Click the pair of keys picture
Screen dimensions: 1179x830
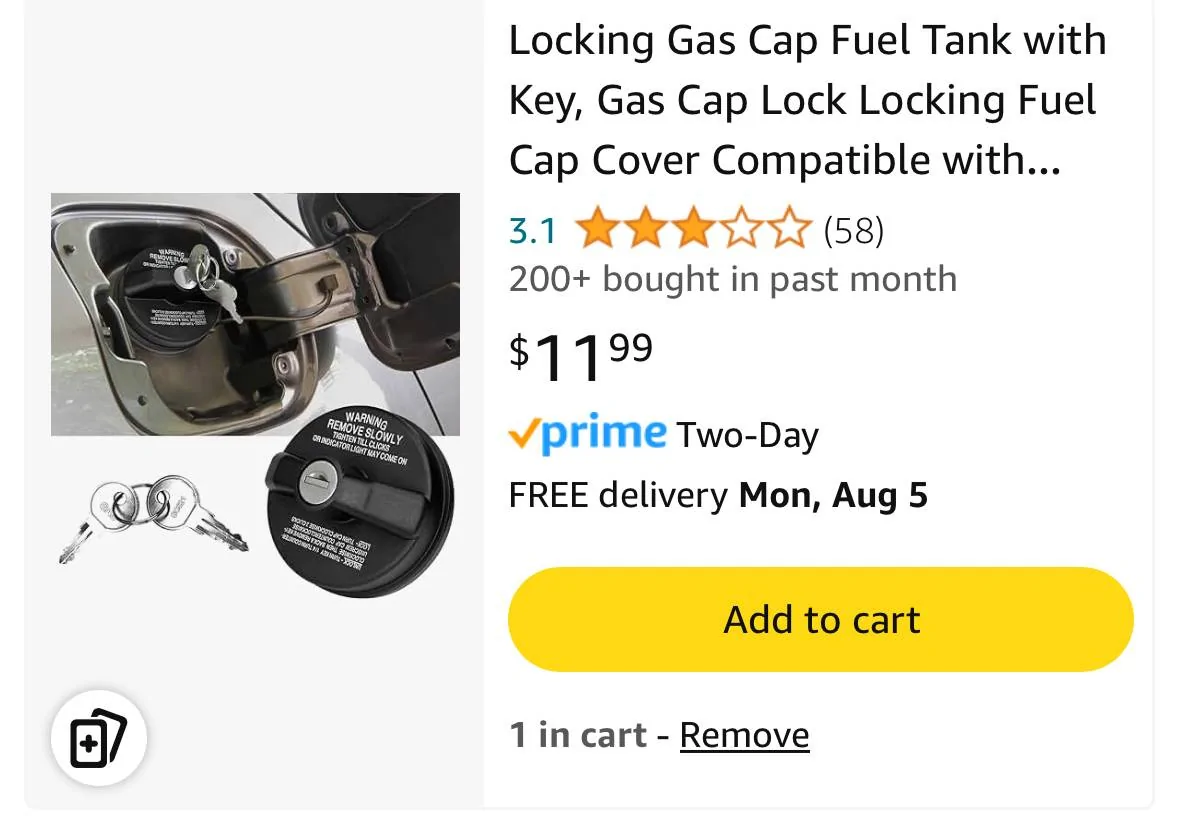pyautogui.click(x=152, y=517)
